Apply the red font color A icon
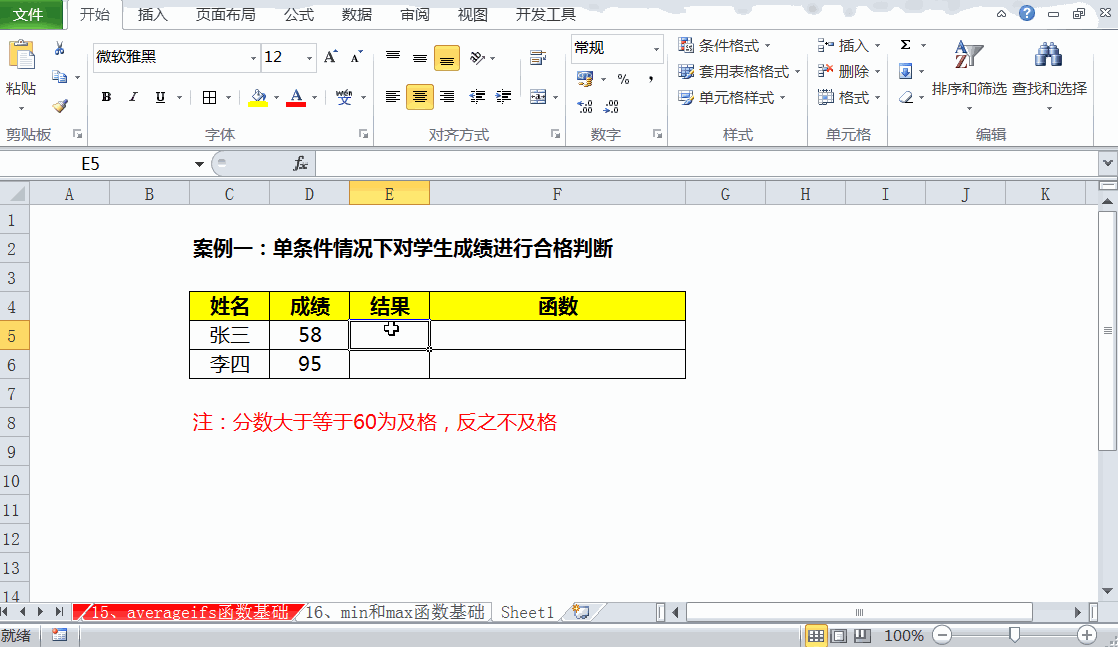This screenshot has width=1118, height=647. [296, 98]
